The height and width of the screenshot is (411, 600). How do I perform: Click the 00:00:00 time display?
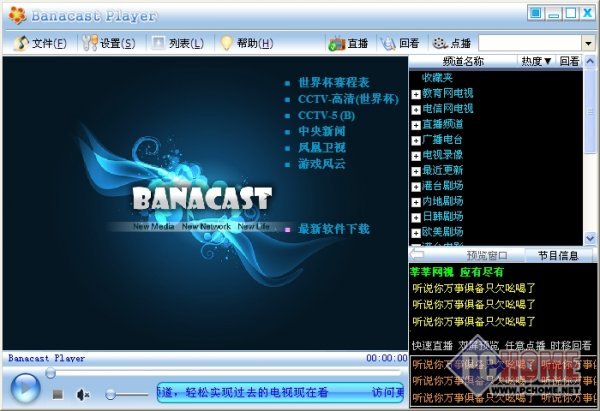coord(386,358)
